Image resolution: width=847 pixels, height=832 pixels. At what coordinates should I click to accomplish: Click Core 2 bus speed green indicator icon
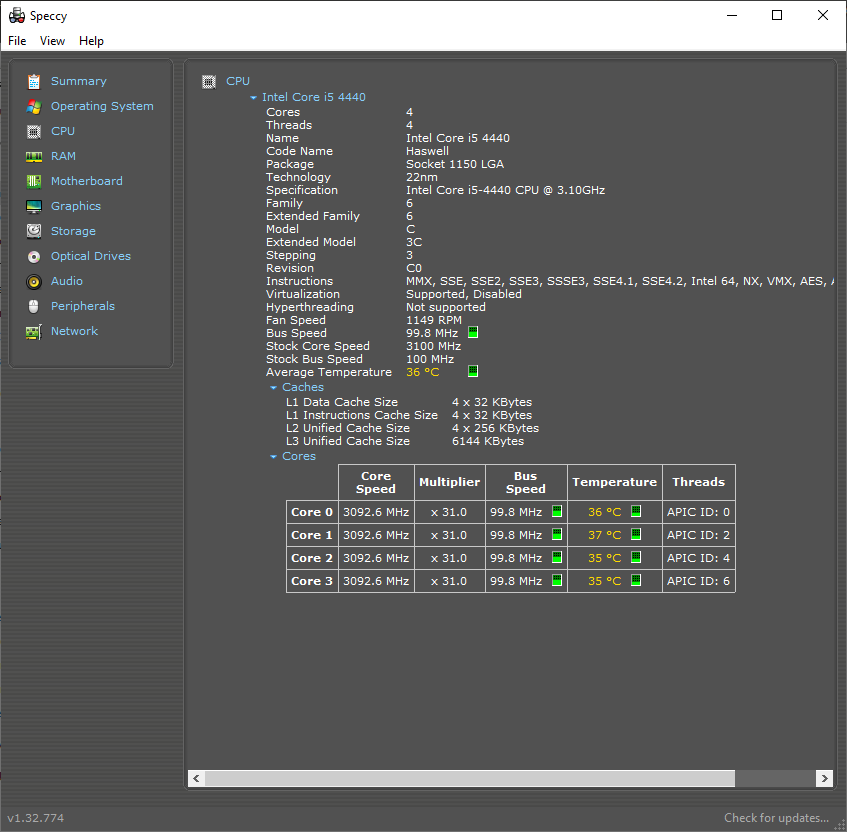pyautogui.click(x=557, y=557)
